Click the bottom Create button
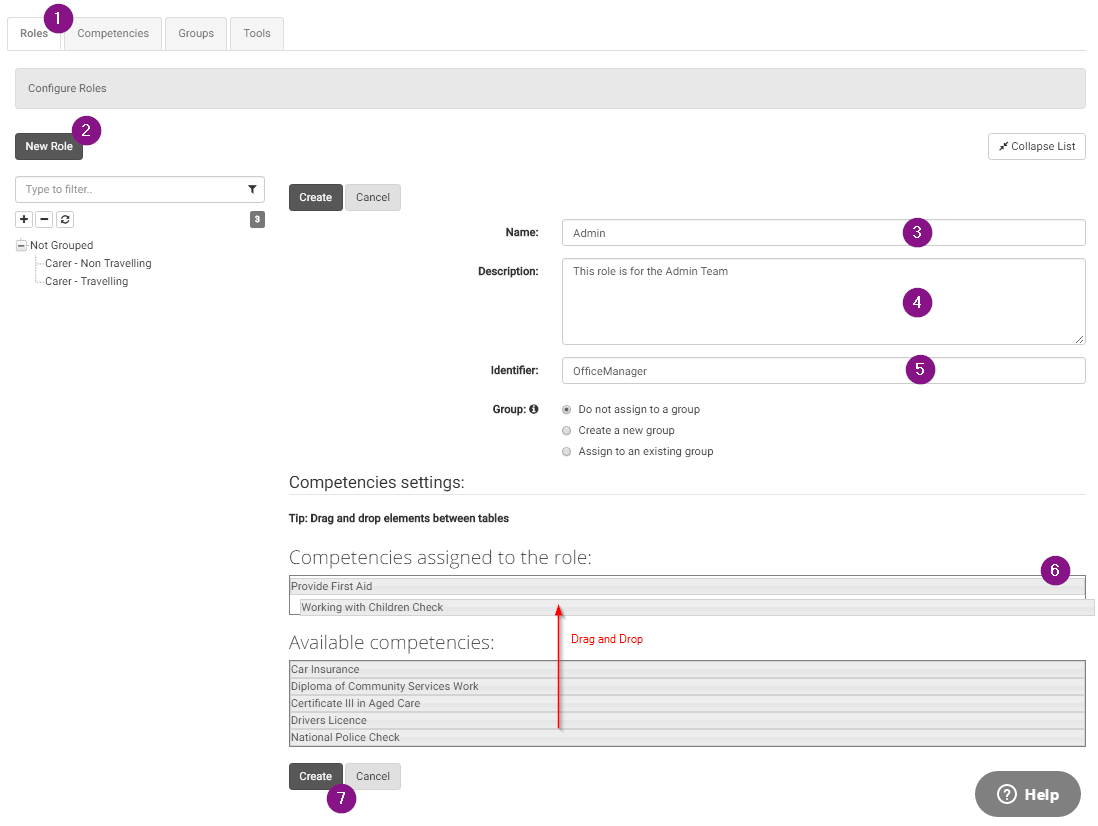This screenshot has width=1098, height=826. [315, 776]
